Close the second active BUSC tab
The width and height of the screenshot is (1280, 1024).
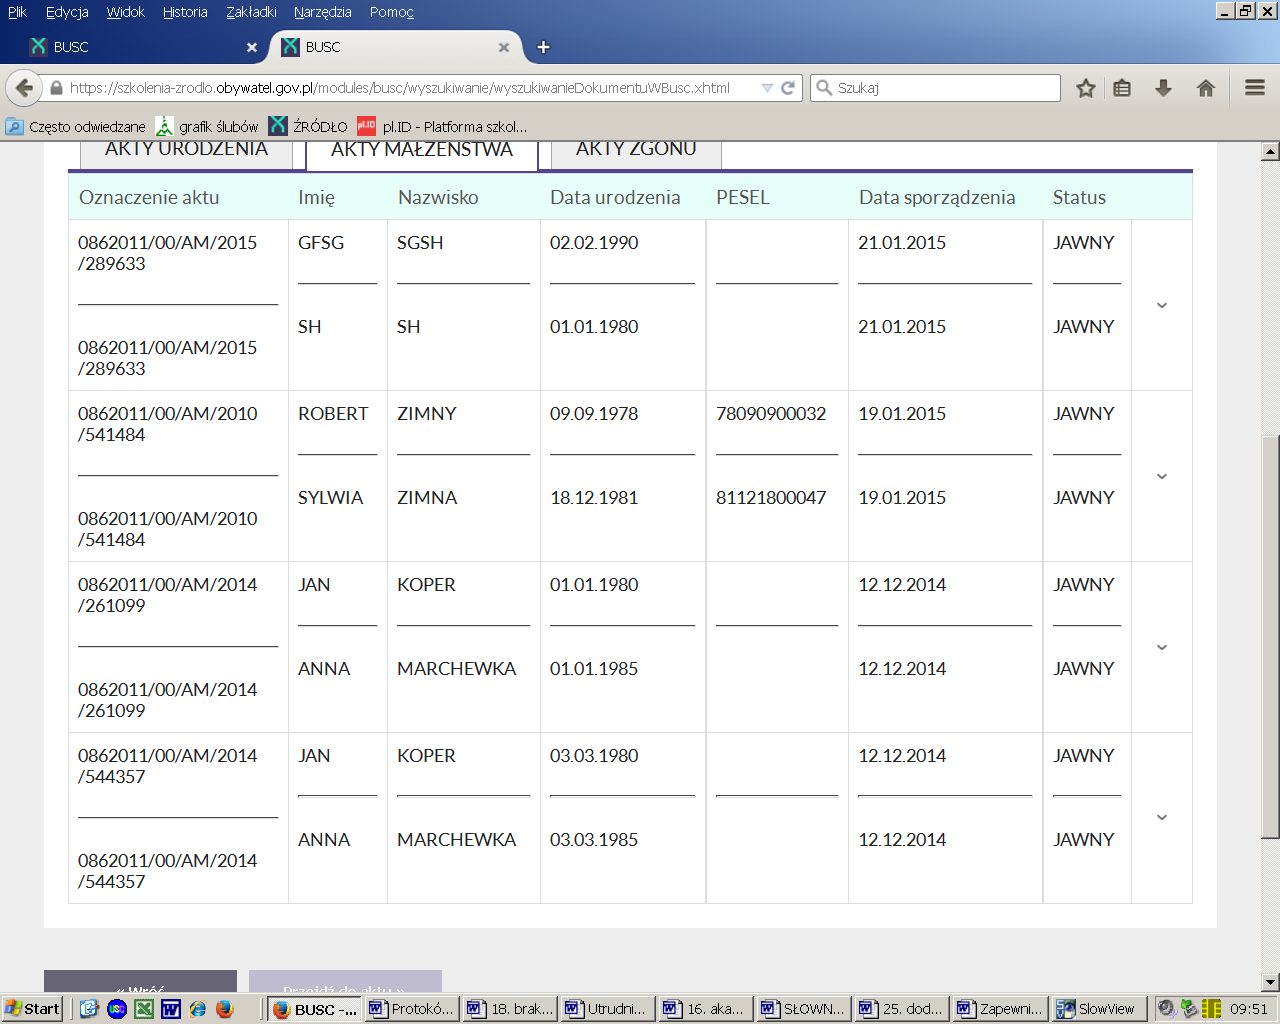pyautogui.click(x=504, y=47)
